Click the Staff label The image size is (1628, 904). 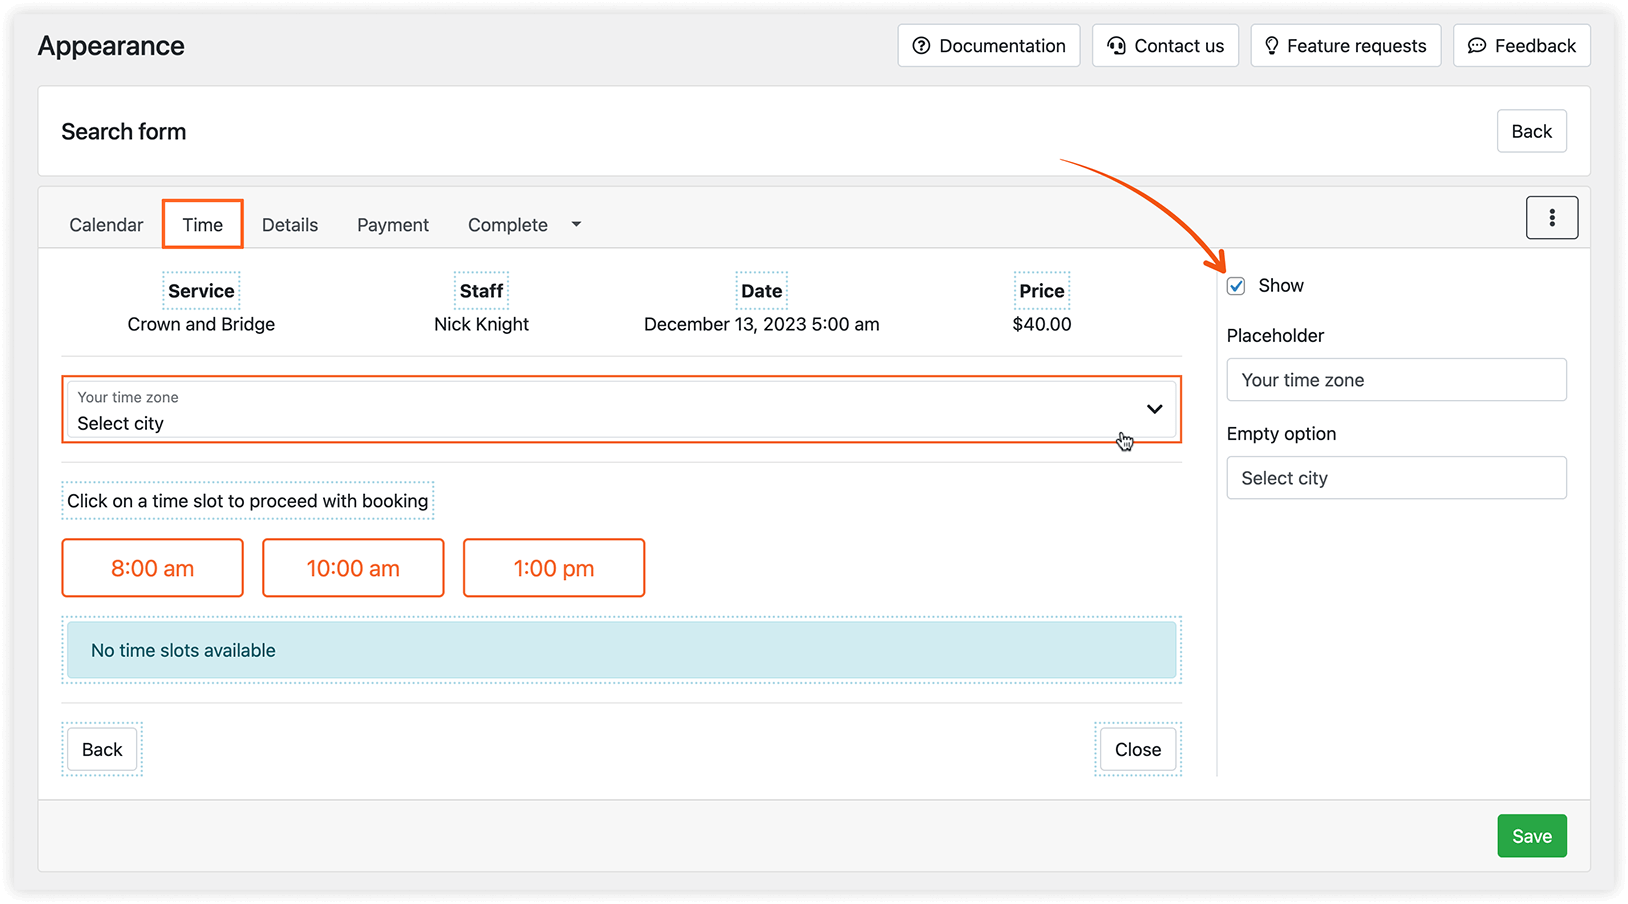481,291
